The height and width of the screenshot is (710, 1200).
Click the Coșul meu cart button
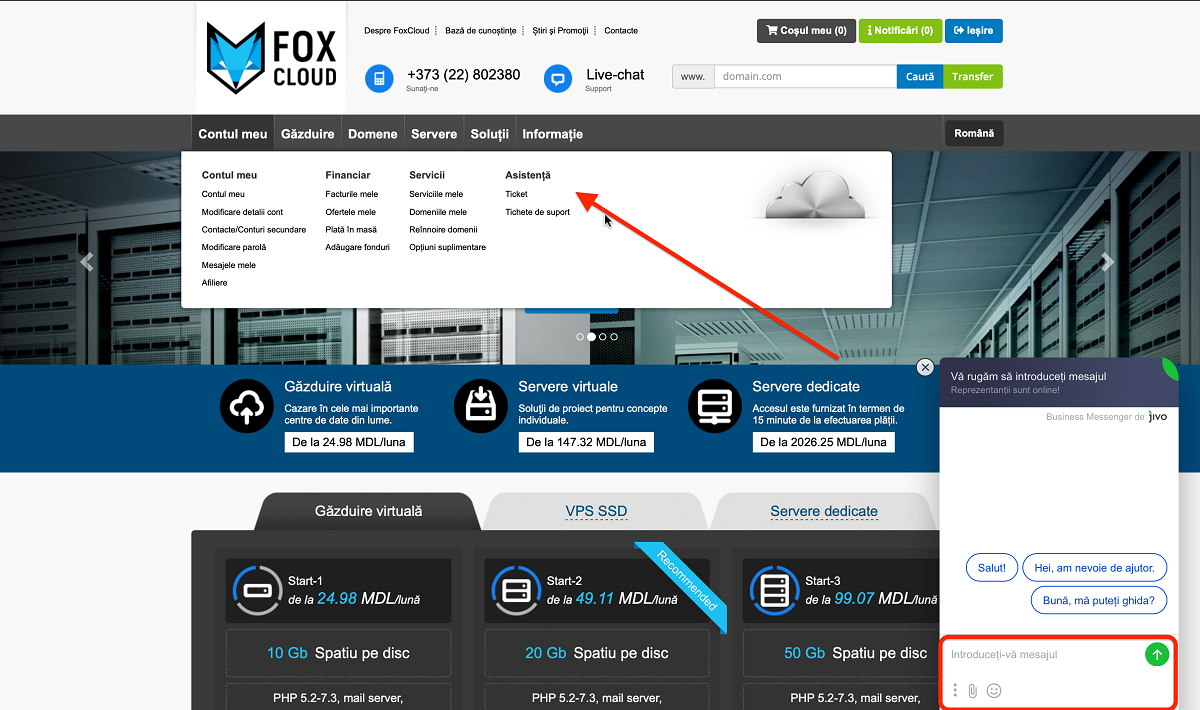(806, 31)
